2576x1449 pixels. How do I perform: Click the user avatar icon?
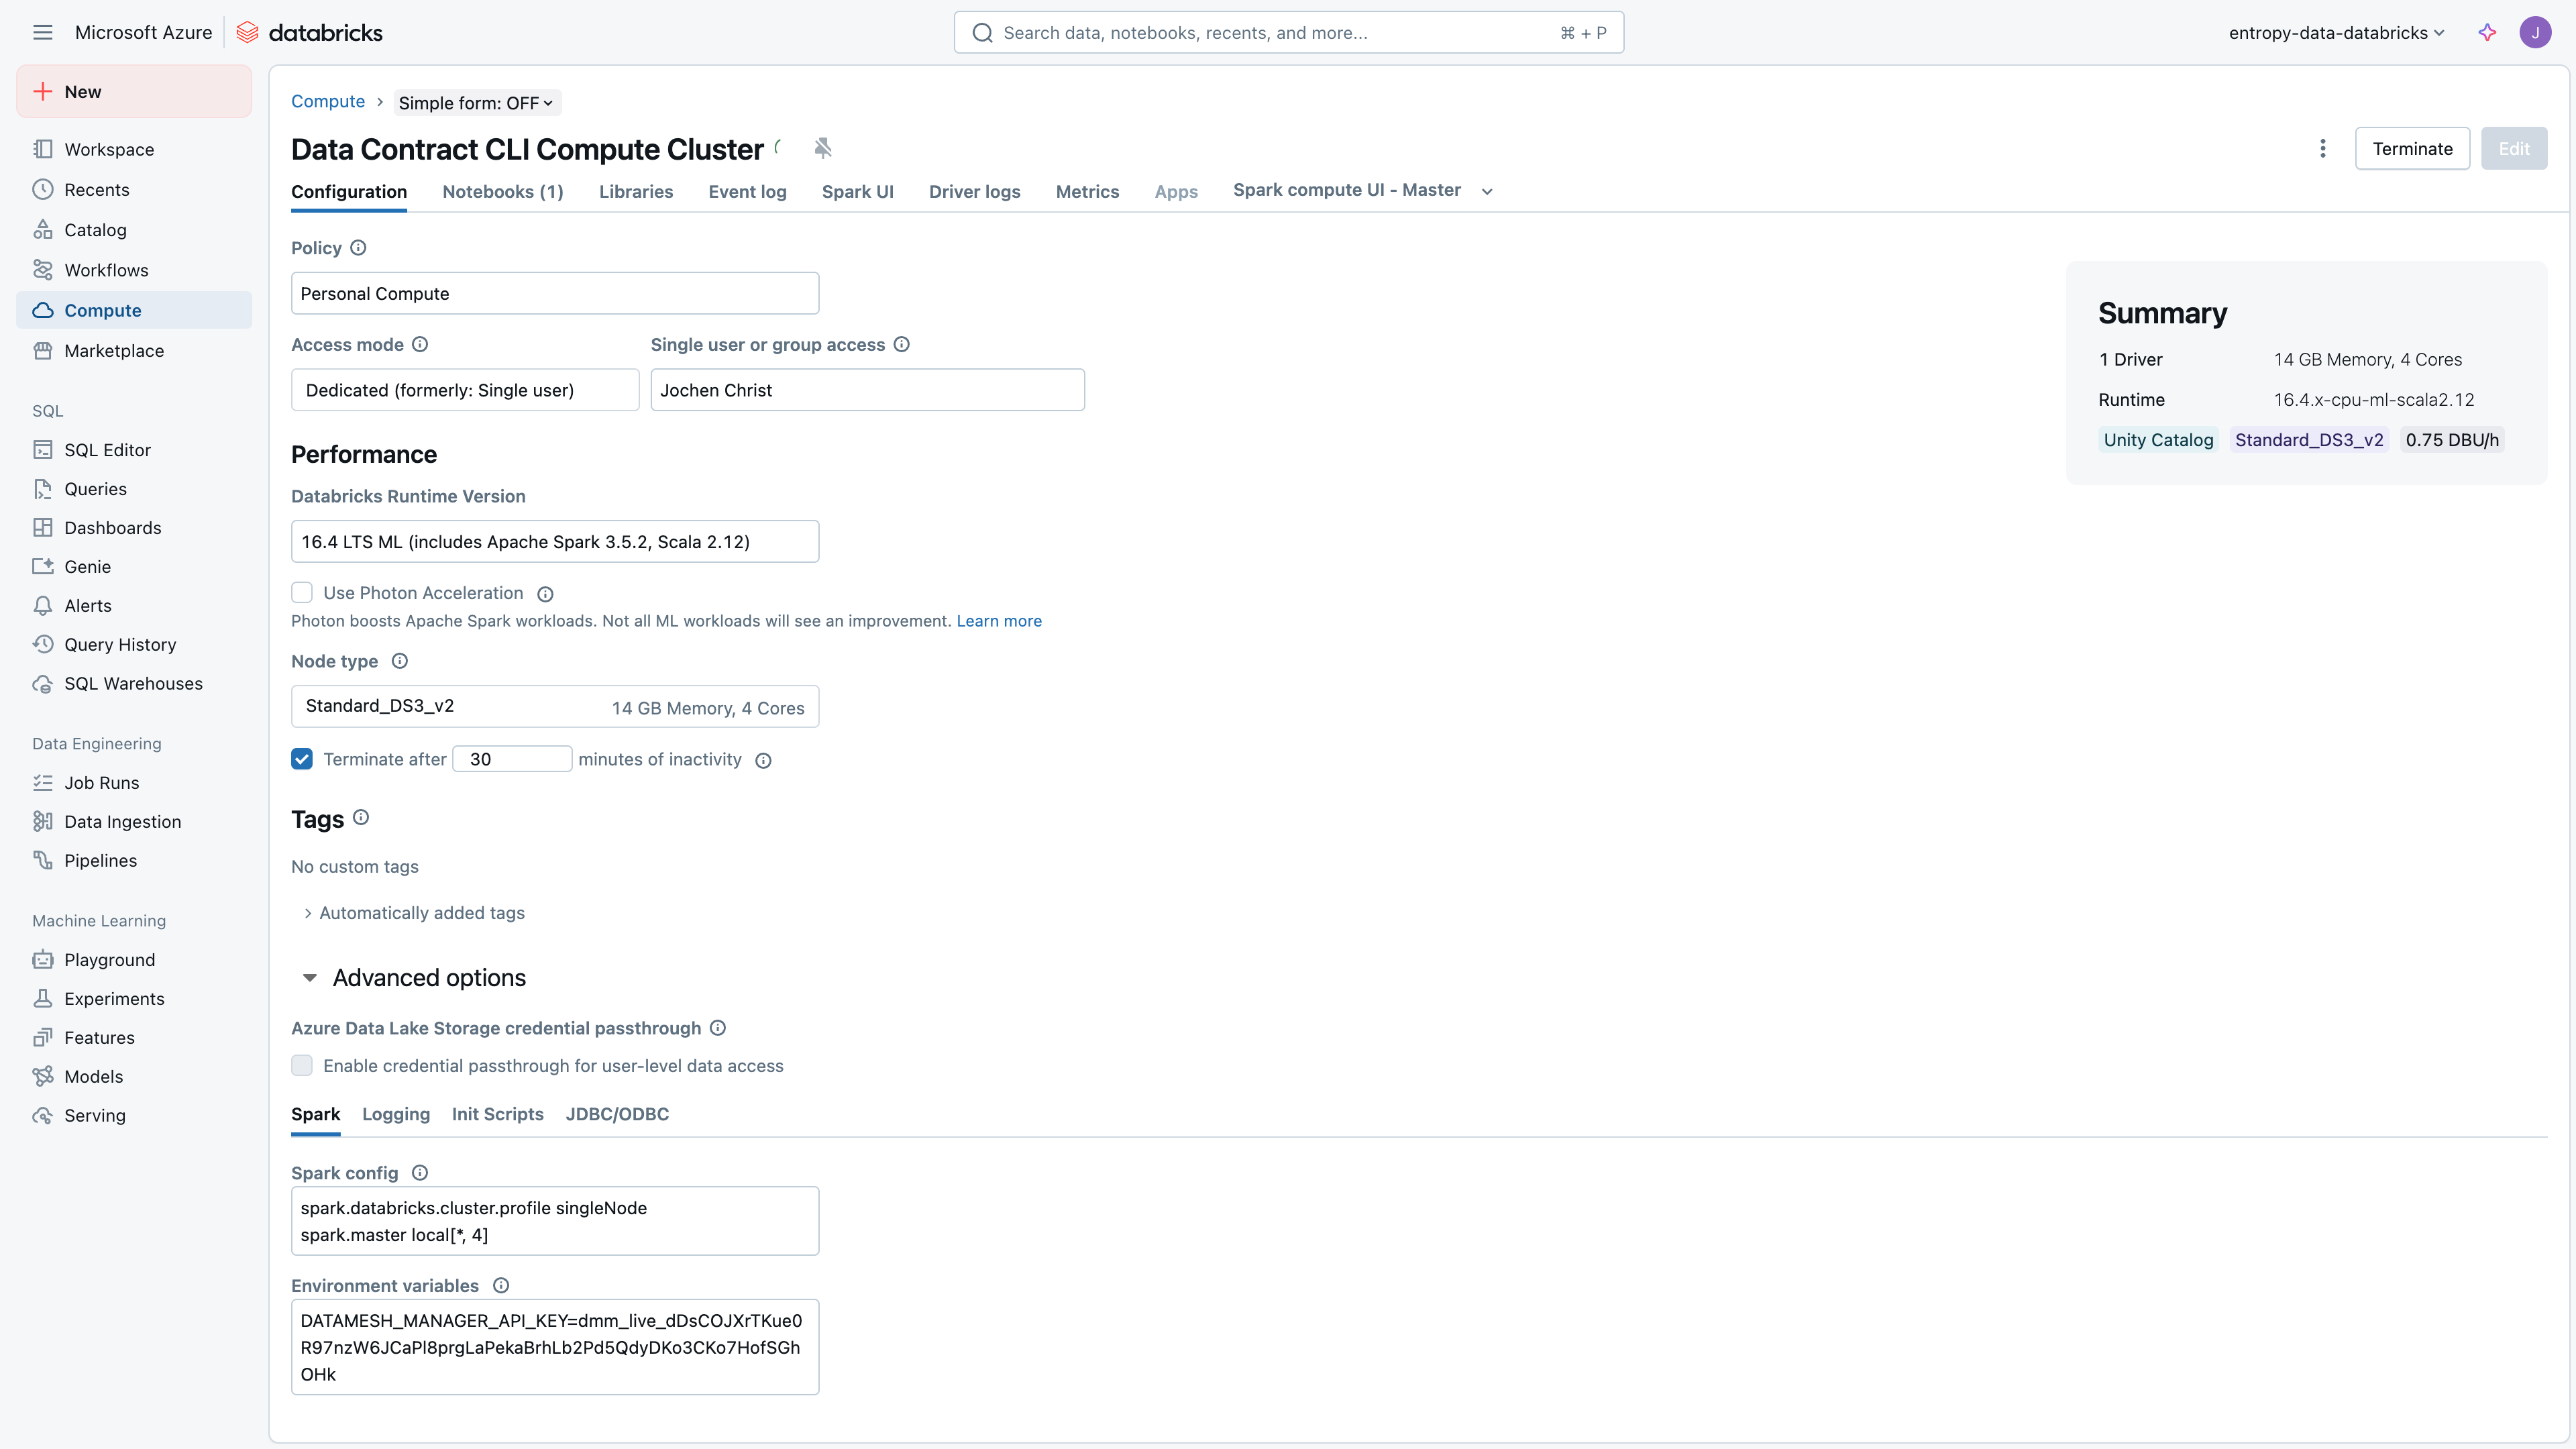pyautogui.click(x=2535, y=32)
